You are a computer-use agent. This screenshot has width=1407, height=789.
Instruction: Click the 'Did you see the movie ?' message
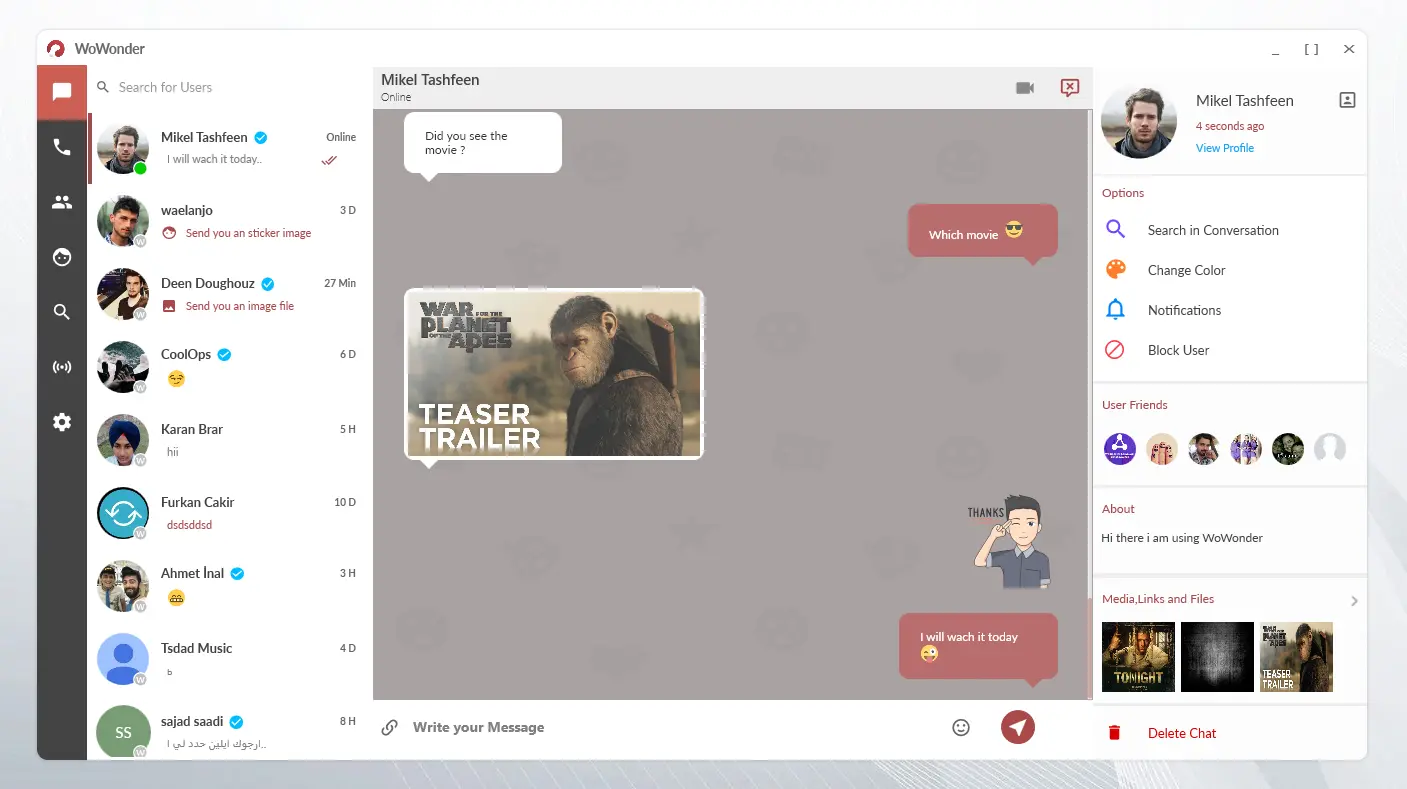click(483, 143)
